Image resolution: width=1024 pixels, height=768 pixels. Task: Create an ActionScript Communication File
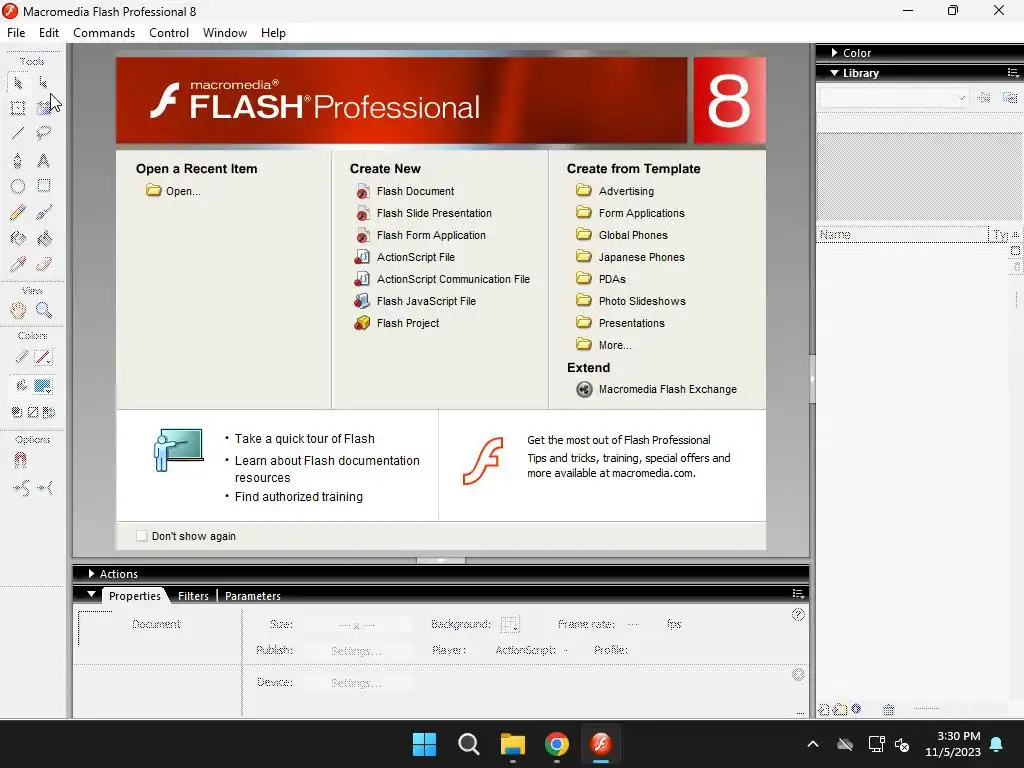click(x=442, y=279)
